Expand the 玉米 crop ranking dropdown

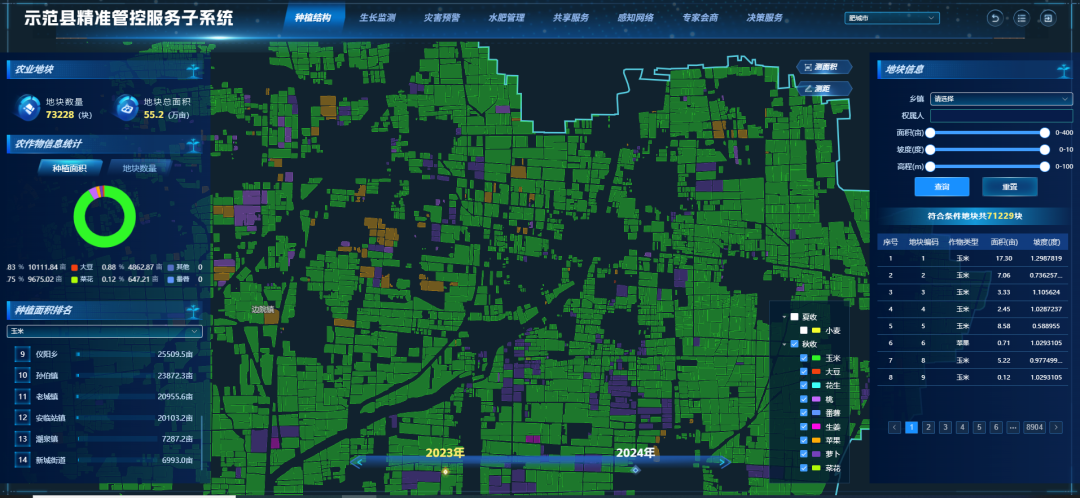pos(105,331)
